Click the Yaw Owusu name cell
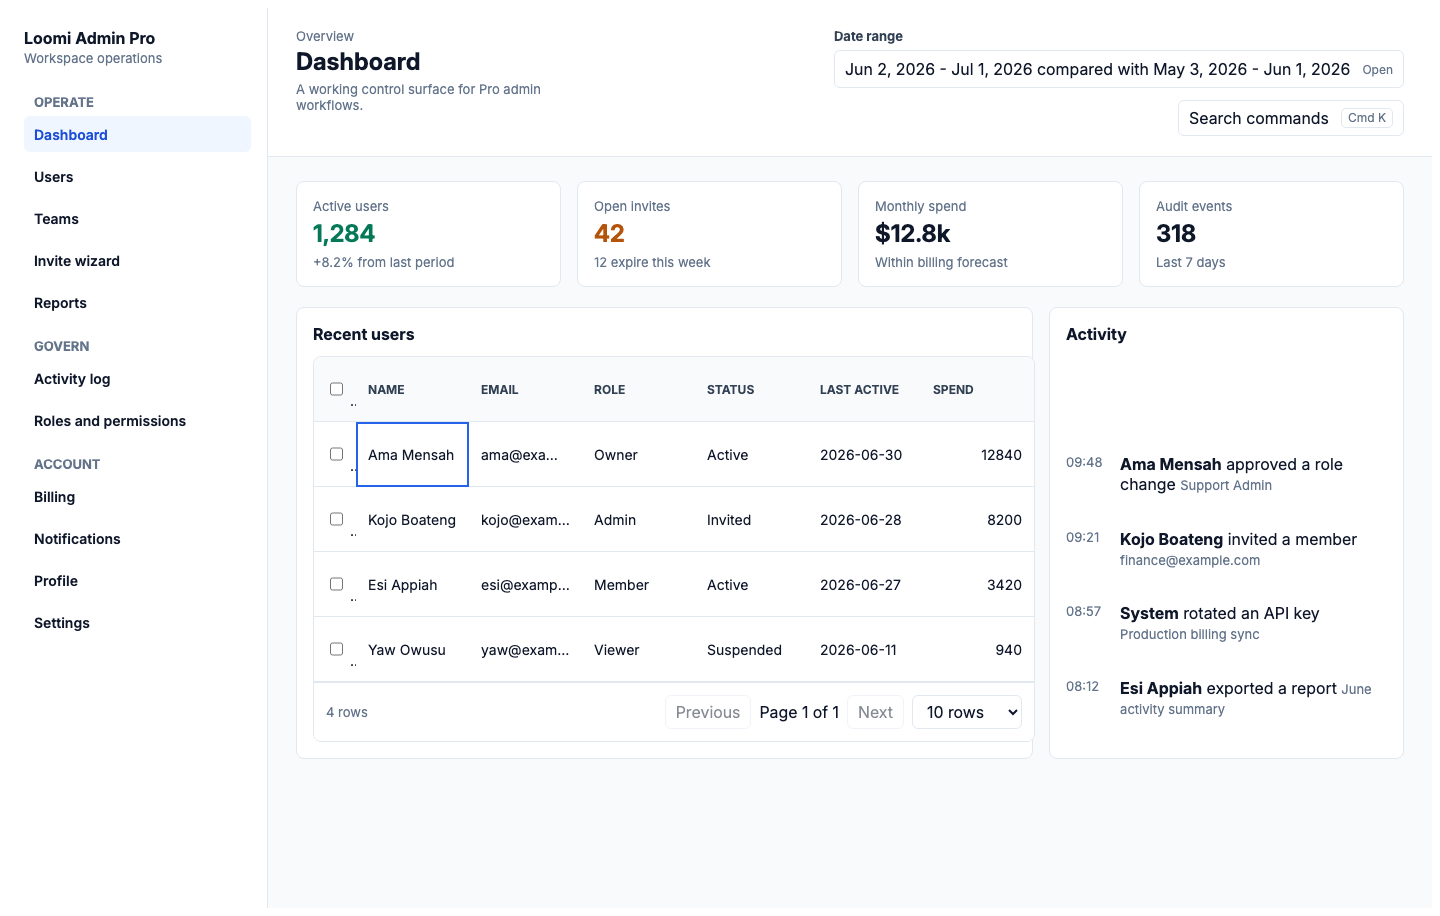 point(412,650)
